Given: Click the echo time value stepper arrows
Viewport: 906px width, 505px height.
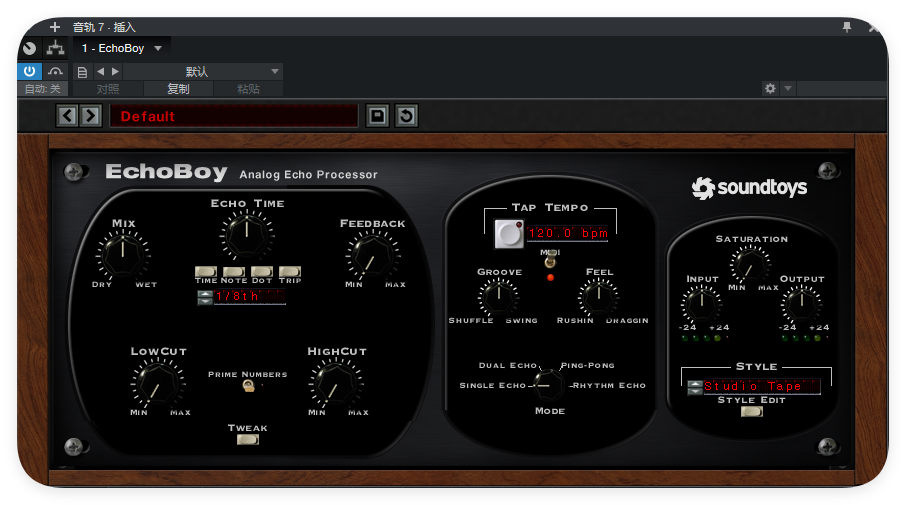Looking at the screenshot, I should pyautogui.click(x=205, y=298).
